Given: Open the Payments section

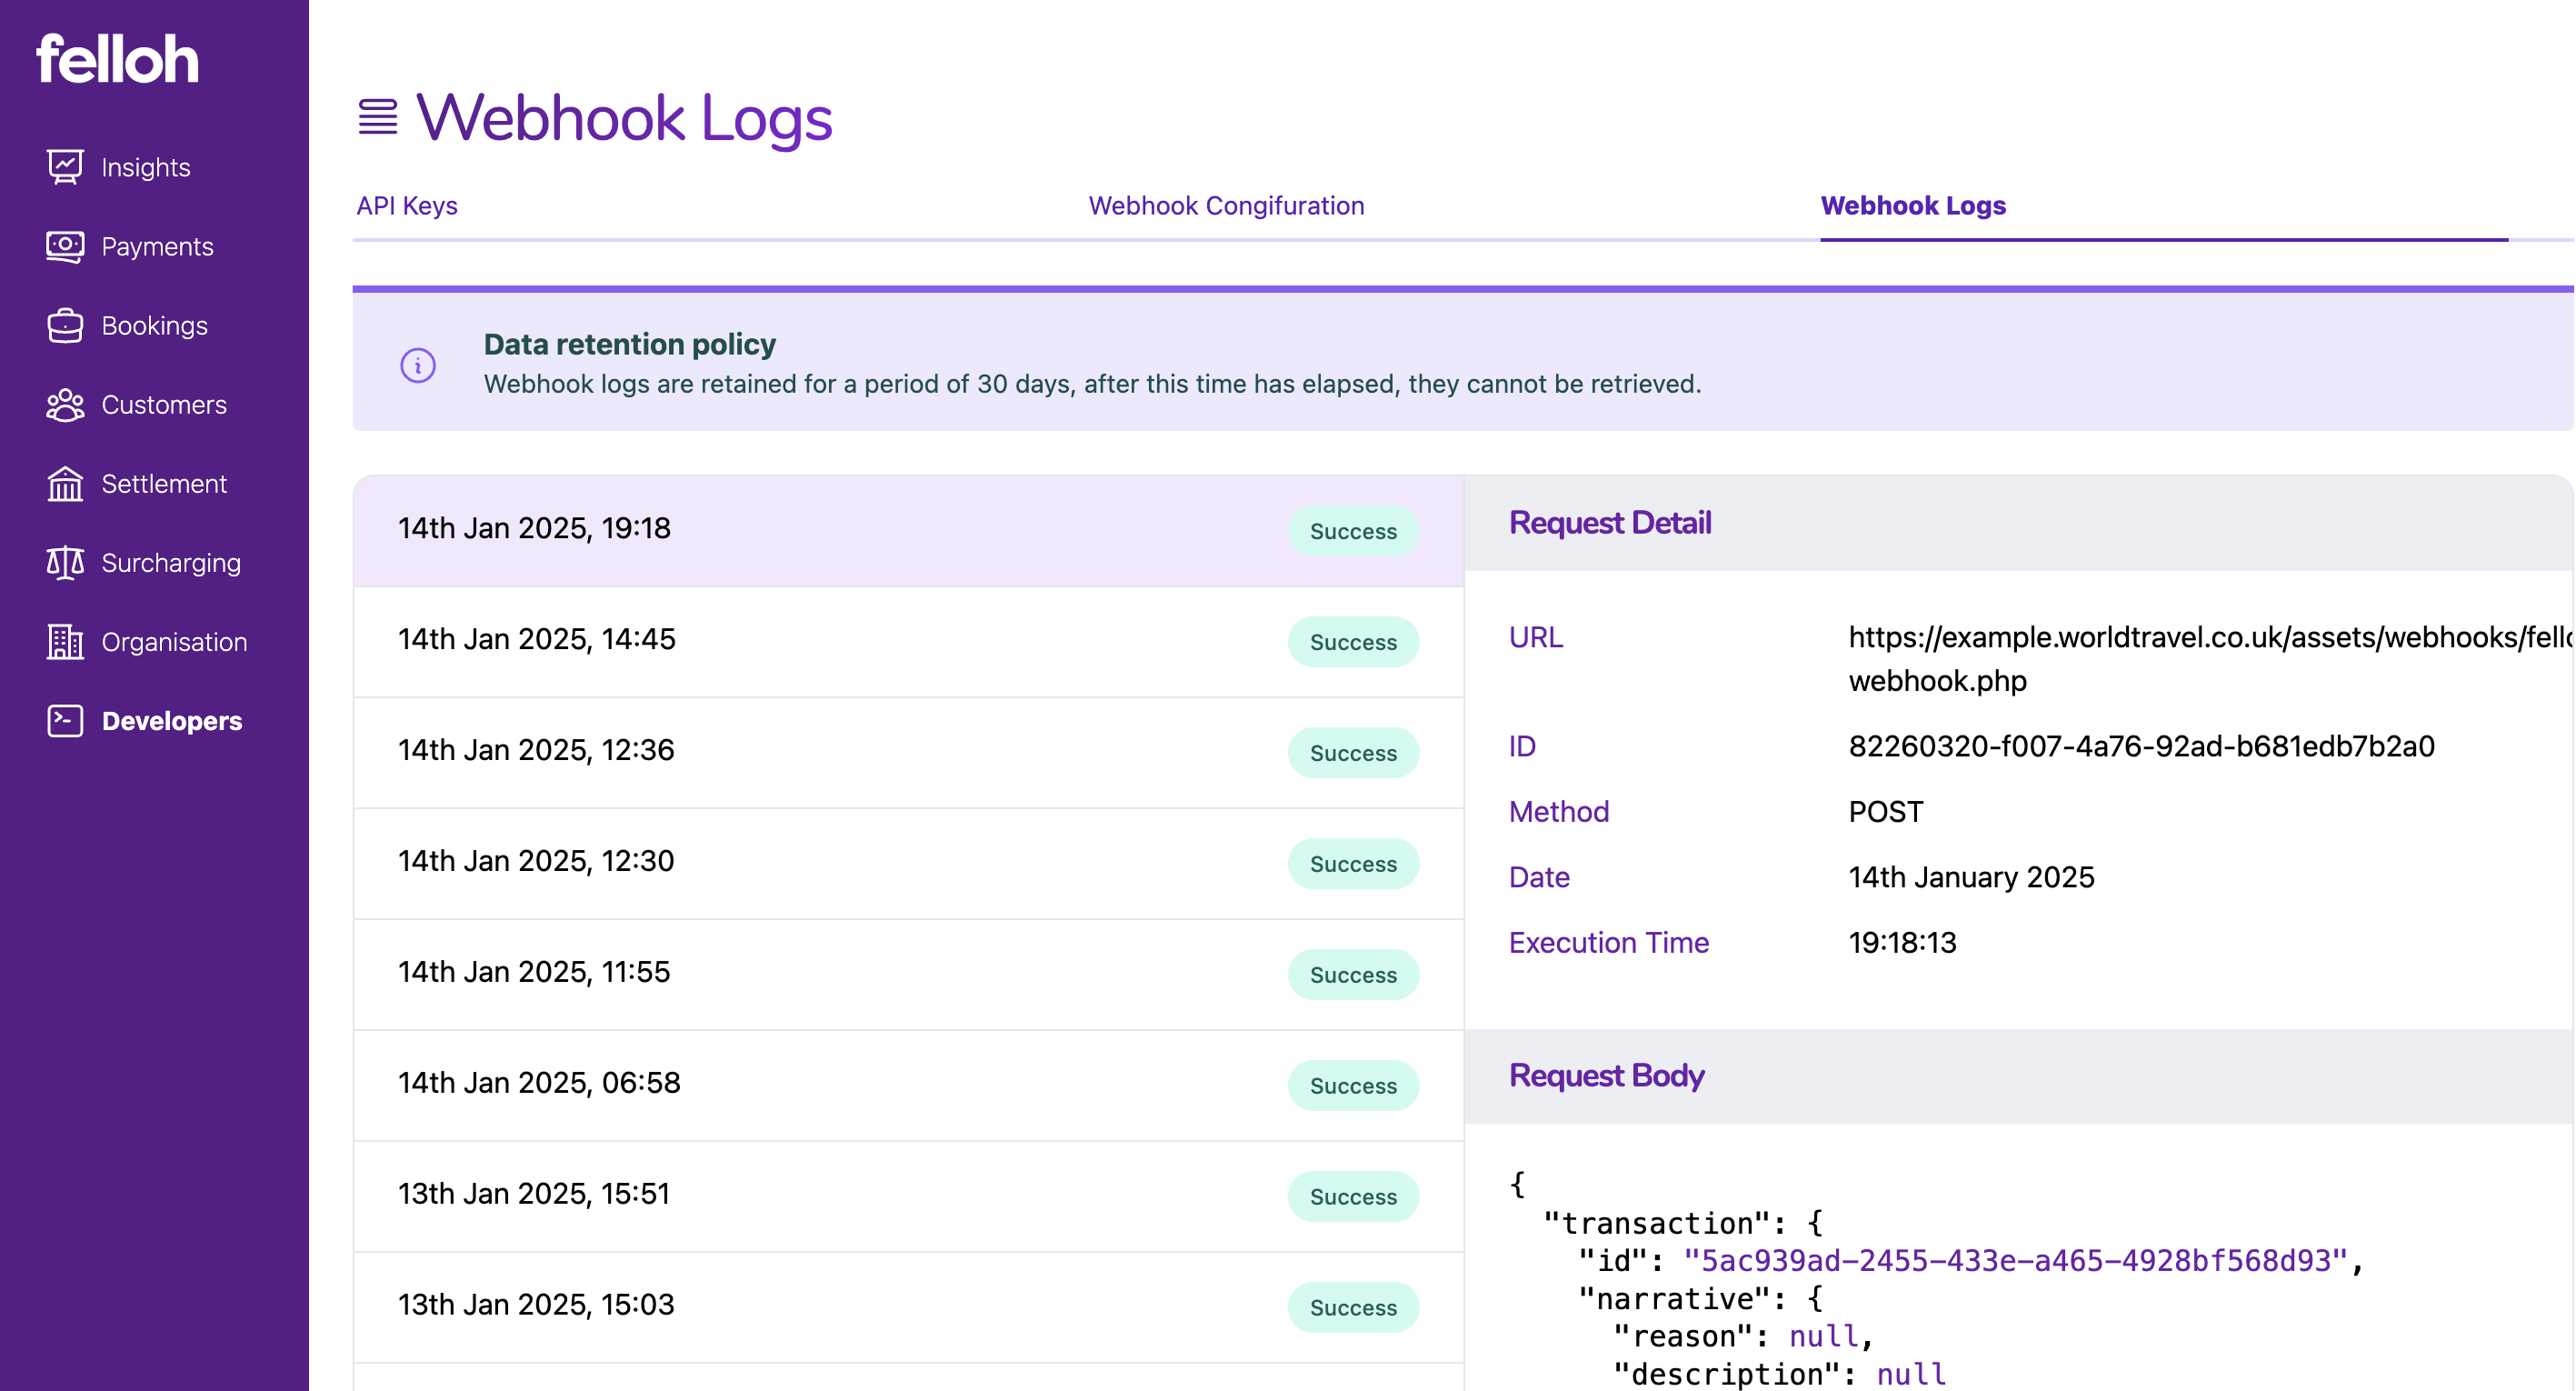Looking at the screenshot, I should point(157,246).
